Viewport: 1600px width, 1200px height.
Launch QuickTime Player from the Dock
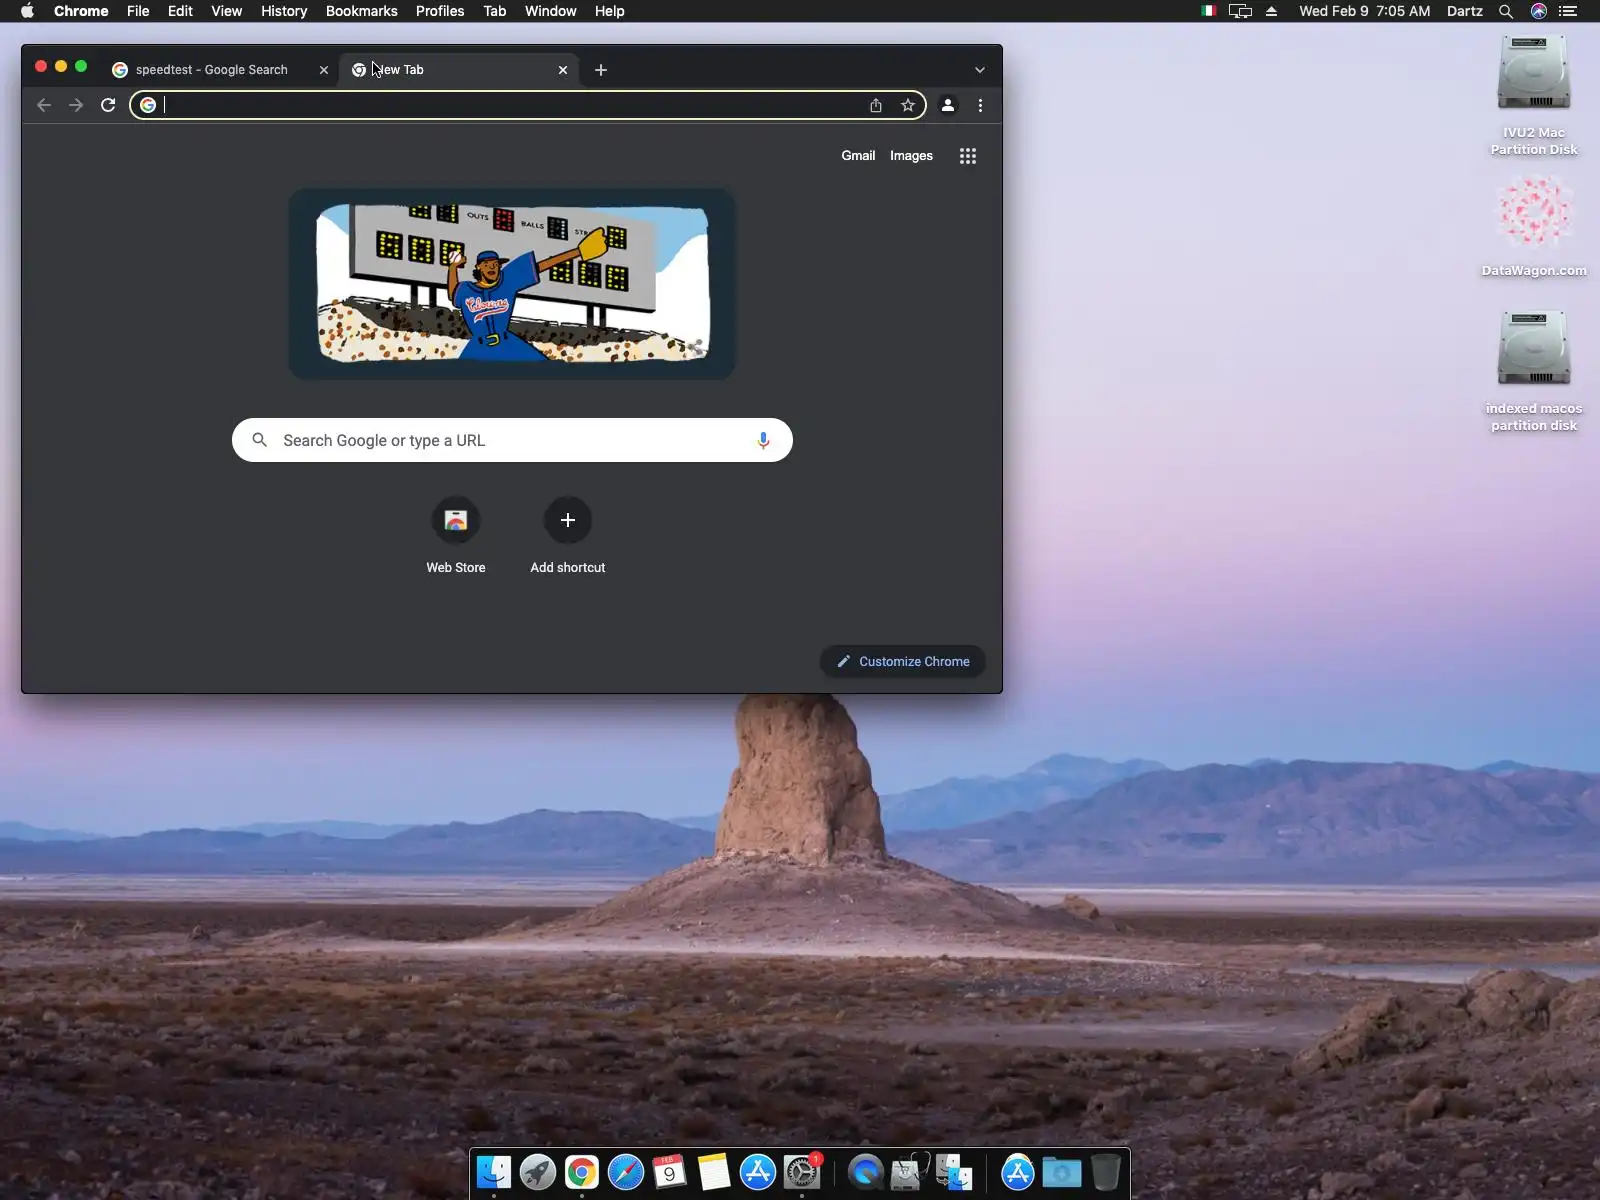pyautogui.click(x=866, y=1172)
